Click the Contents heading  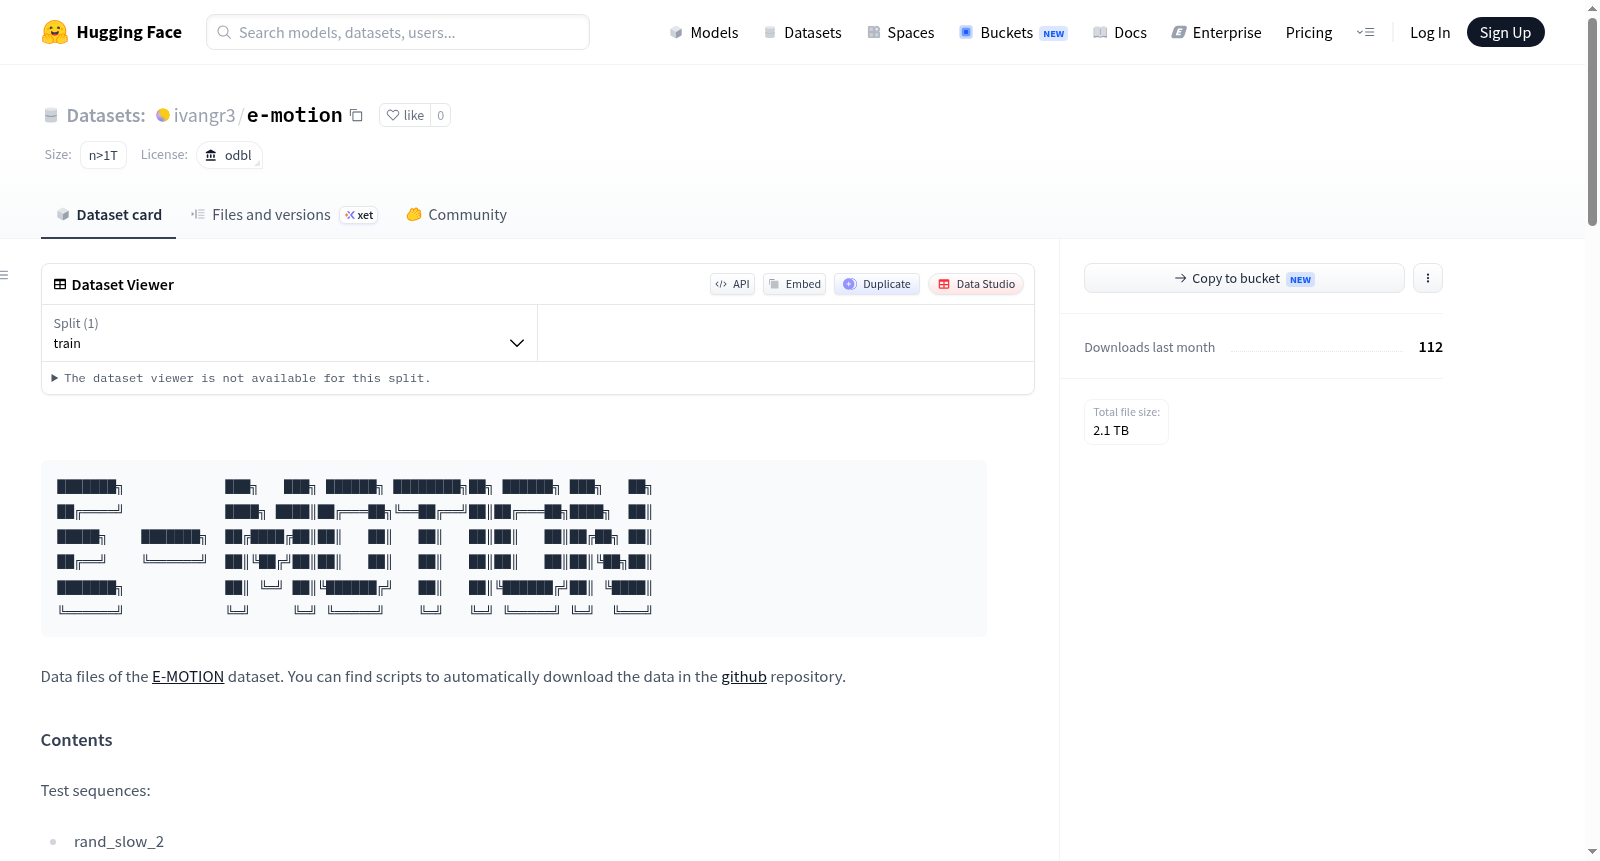click(77, 740)
